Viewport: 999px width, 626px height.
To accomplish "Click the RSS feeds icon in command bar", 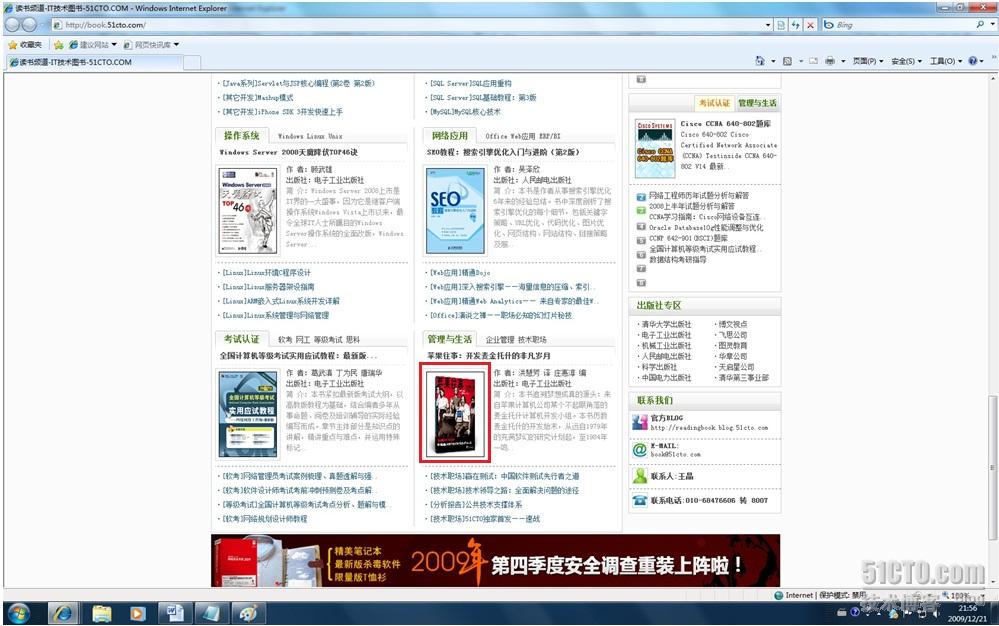I will pos(787,61).
